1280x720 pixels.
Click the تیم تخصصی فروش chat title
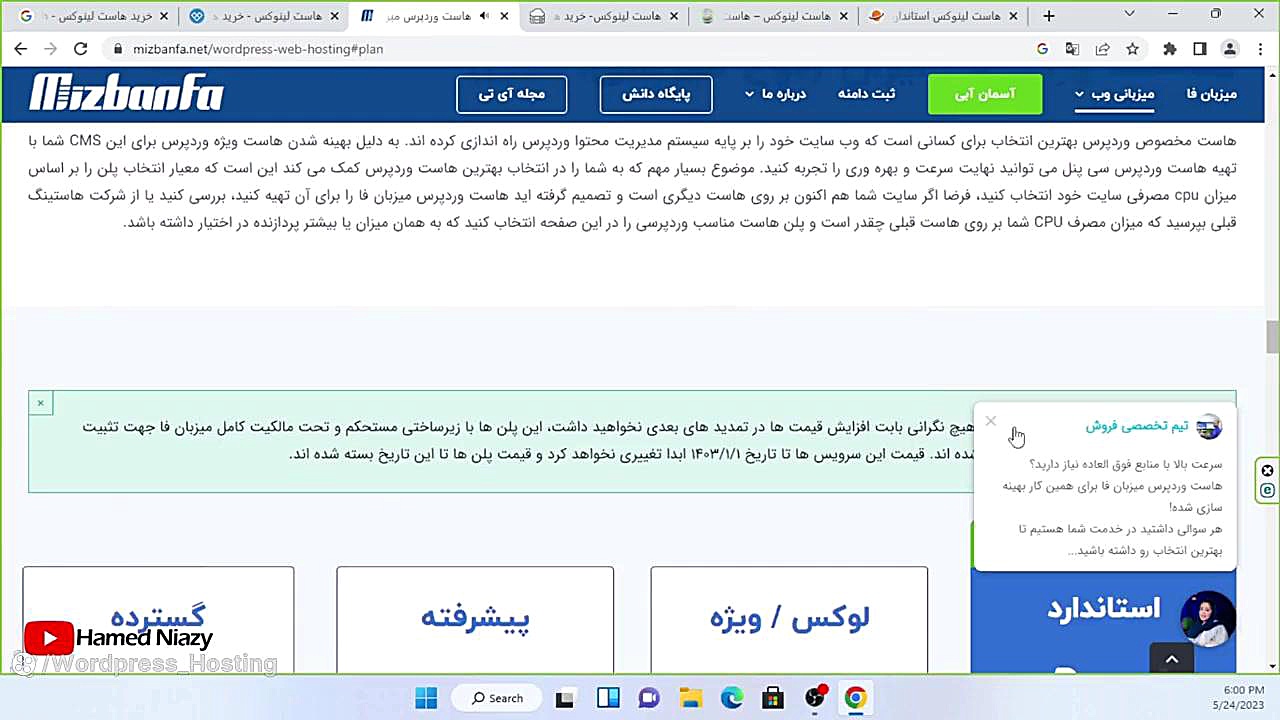click(x=1137, y=426)
